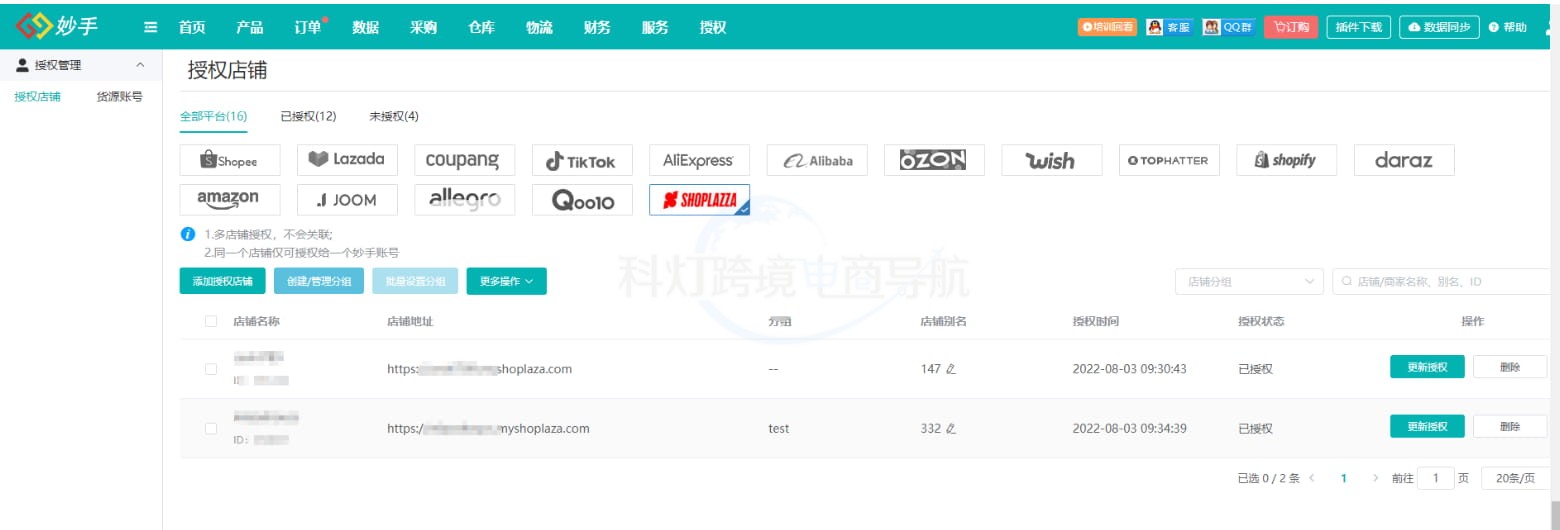
Task: Open the 财务 menu
Action: click(597, 28)
